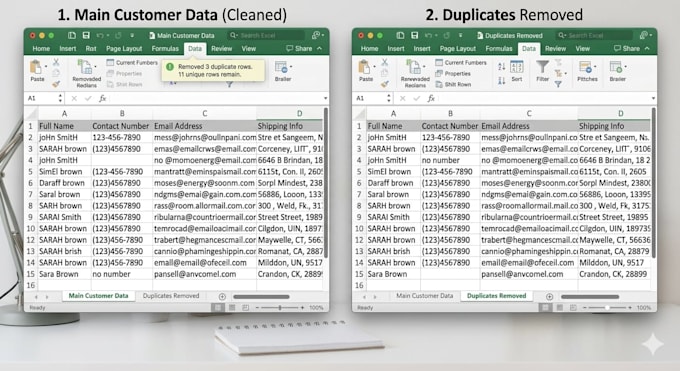Image resolution: width=680 pixels, height=371 pixels.
Task: Click Format Painter brush in Main Customer Data window
Action: tap(56, 84)
